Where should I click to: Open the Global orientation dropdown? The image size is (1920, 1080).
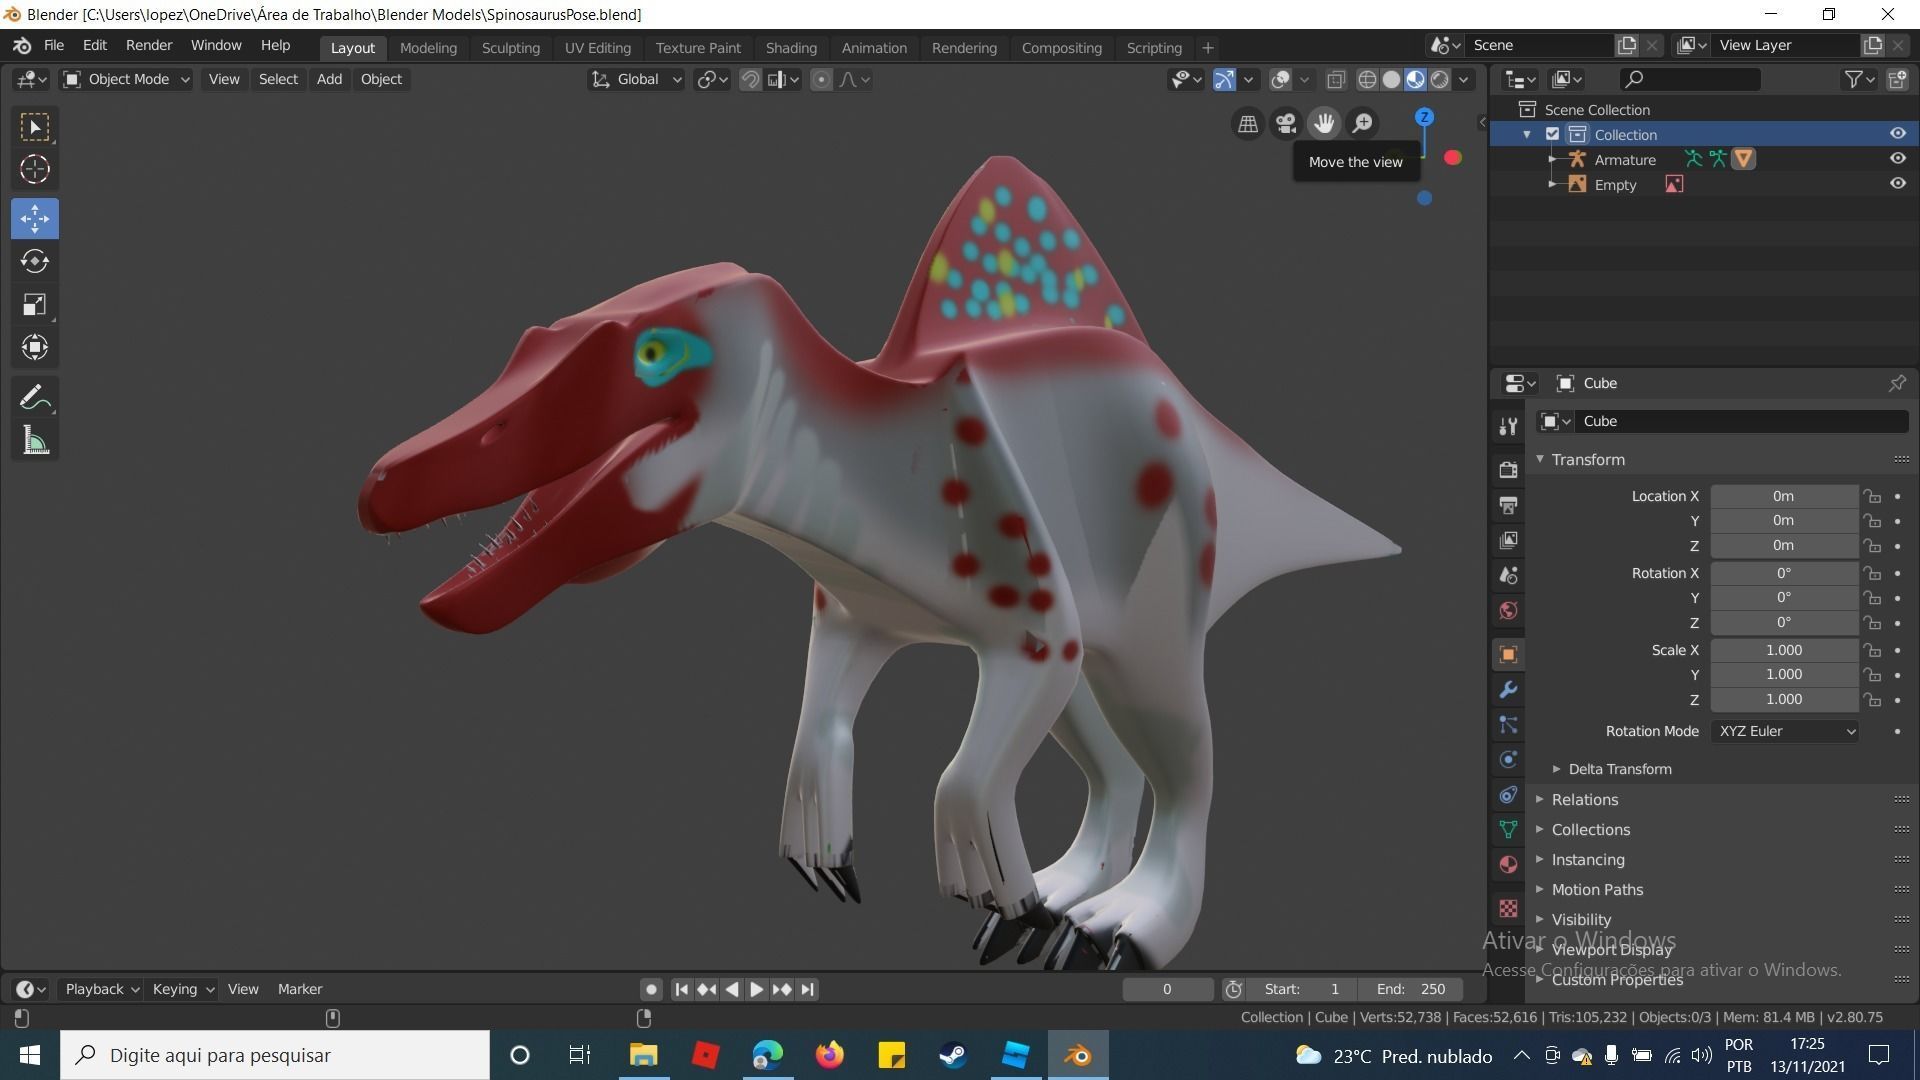click(x=636, y=79)
